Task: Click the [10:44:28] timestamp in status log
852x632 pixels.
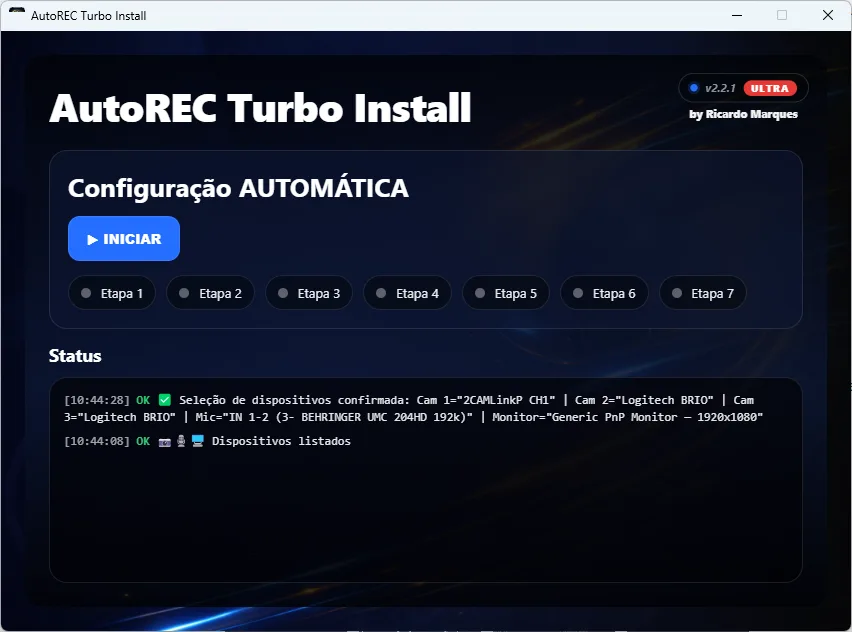Action: 97,401
